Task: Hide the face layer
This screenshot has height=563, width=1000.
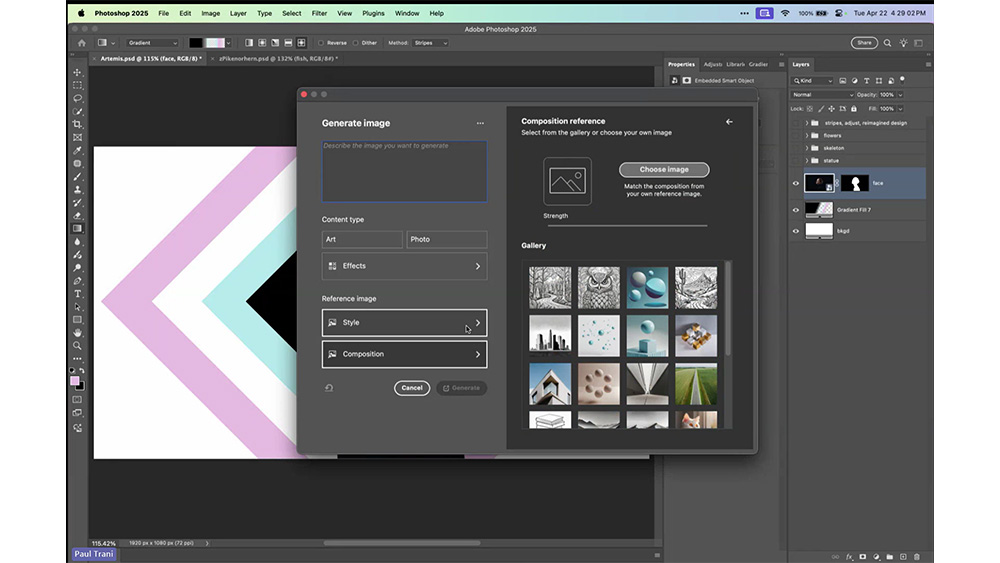Action: (796, 184)
